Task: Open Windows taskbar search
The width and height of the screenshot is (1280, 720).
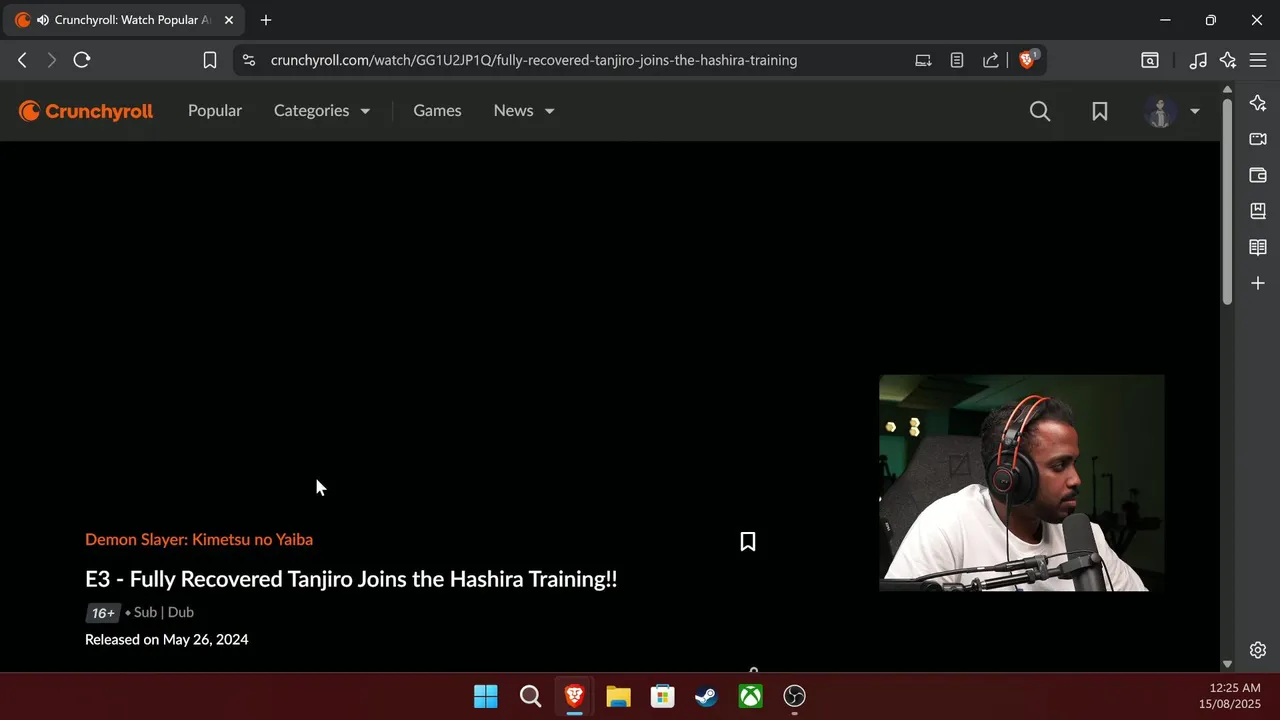Action: tap(531, 696)
